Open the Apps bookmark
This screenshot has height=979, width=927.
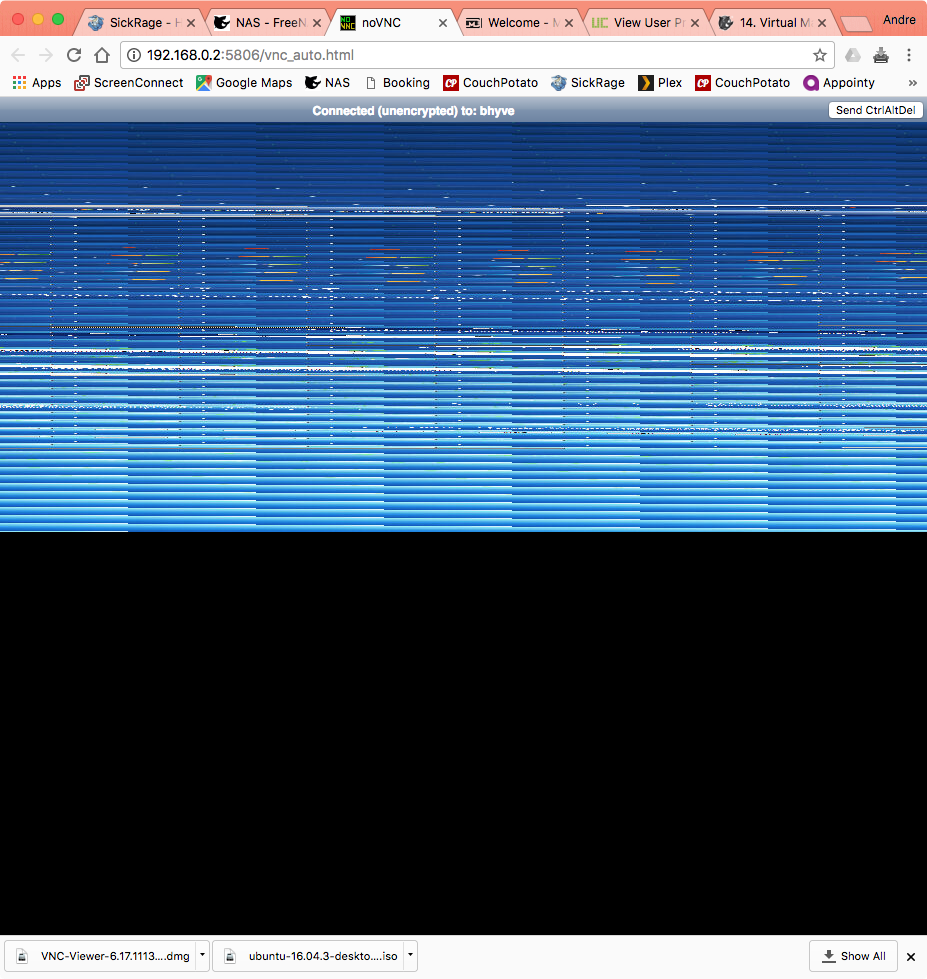point(37,82)
